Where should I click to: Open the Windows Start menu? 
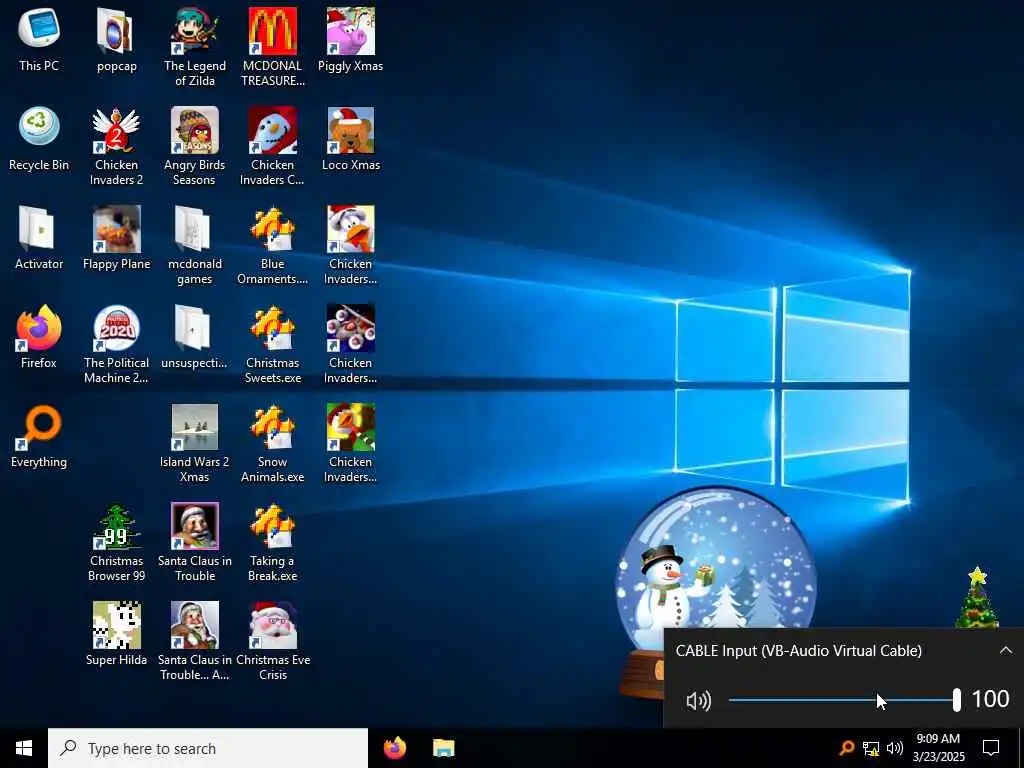[24, 748]
